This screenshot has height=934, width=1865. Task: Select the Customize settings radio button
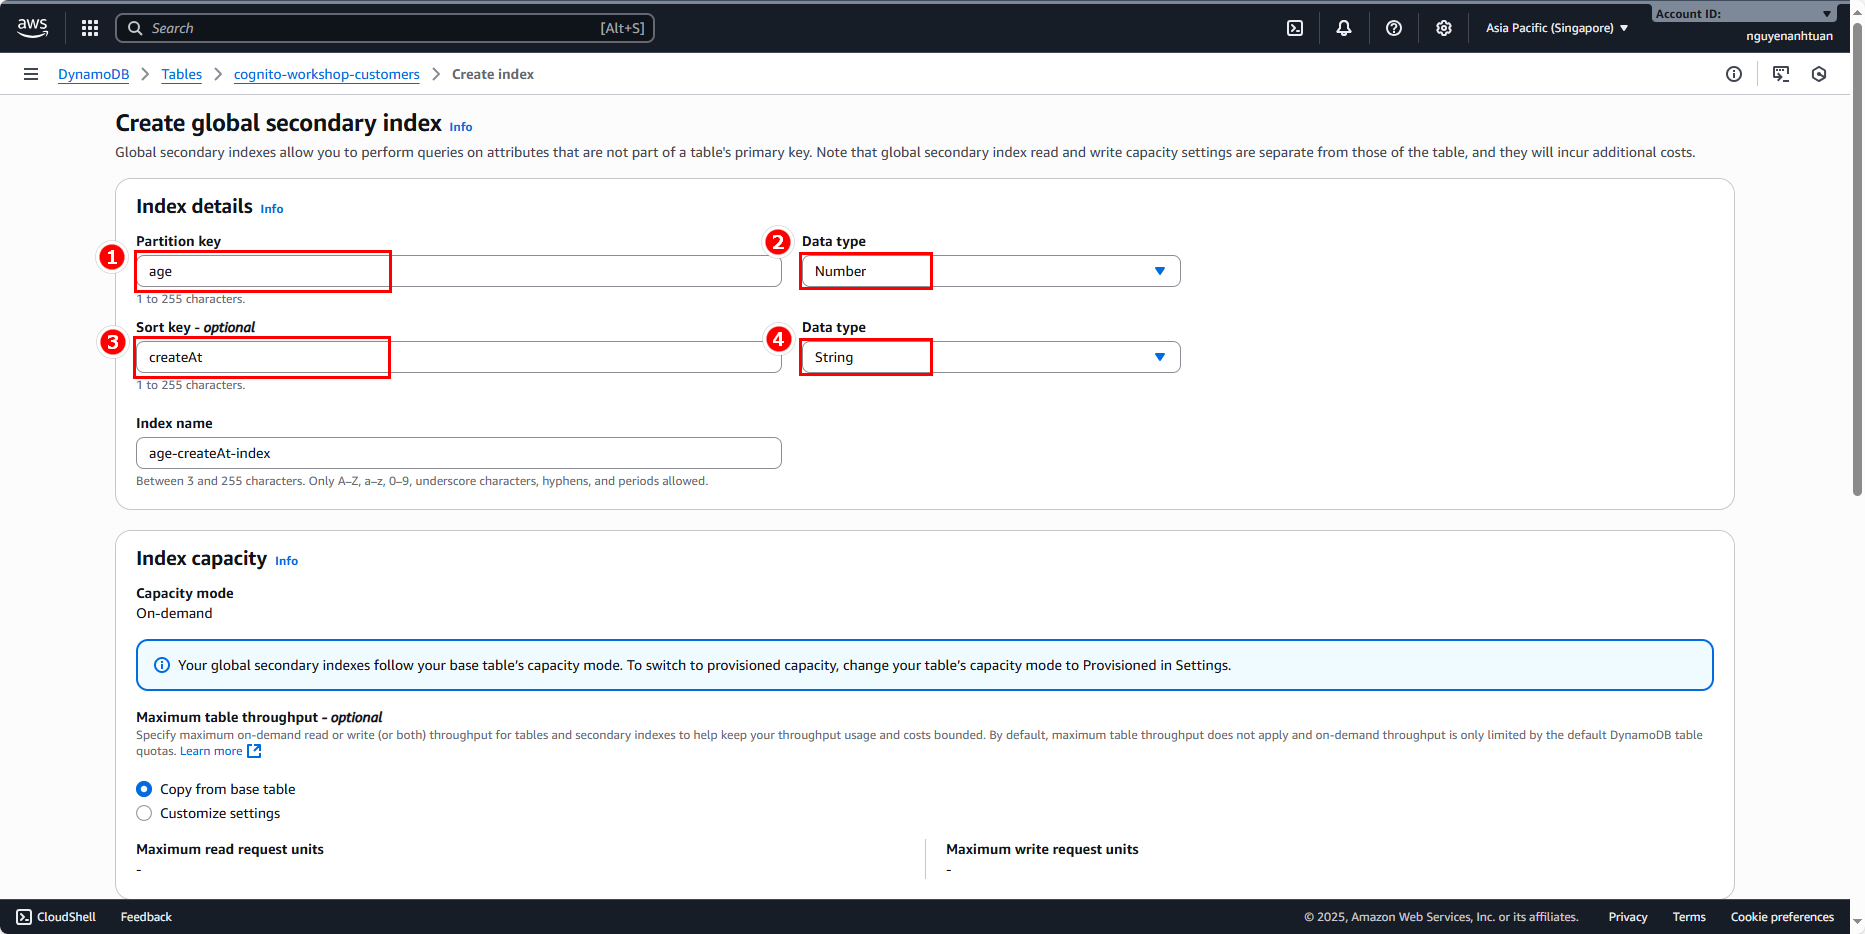click(145, 813)
